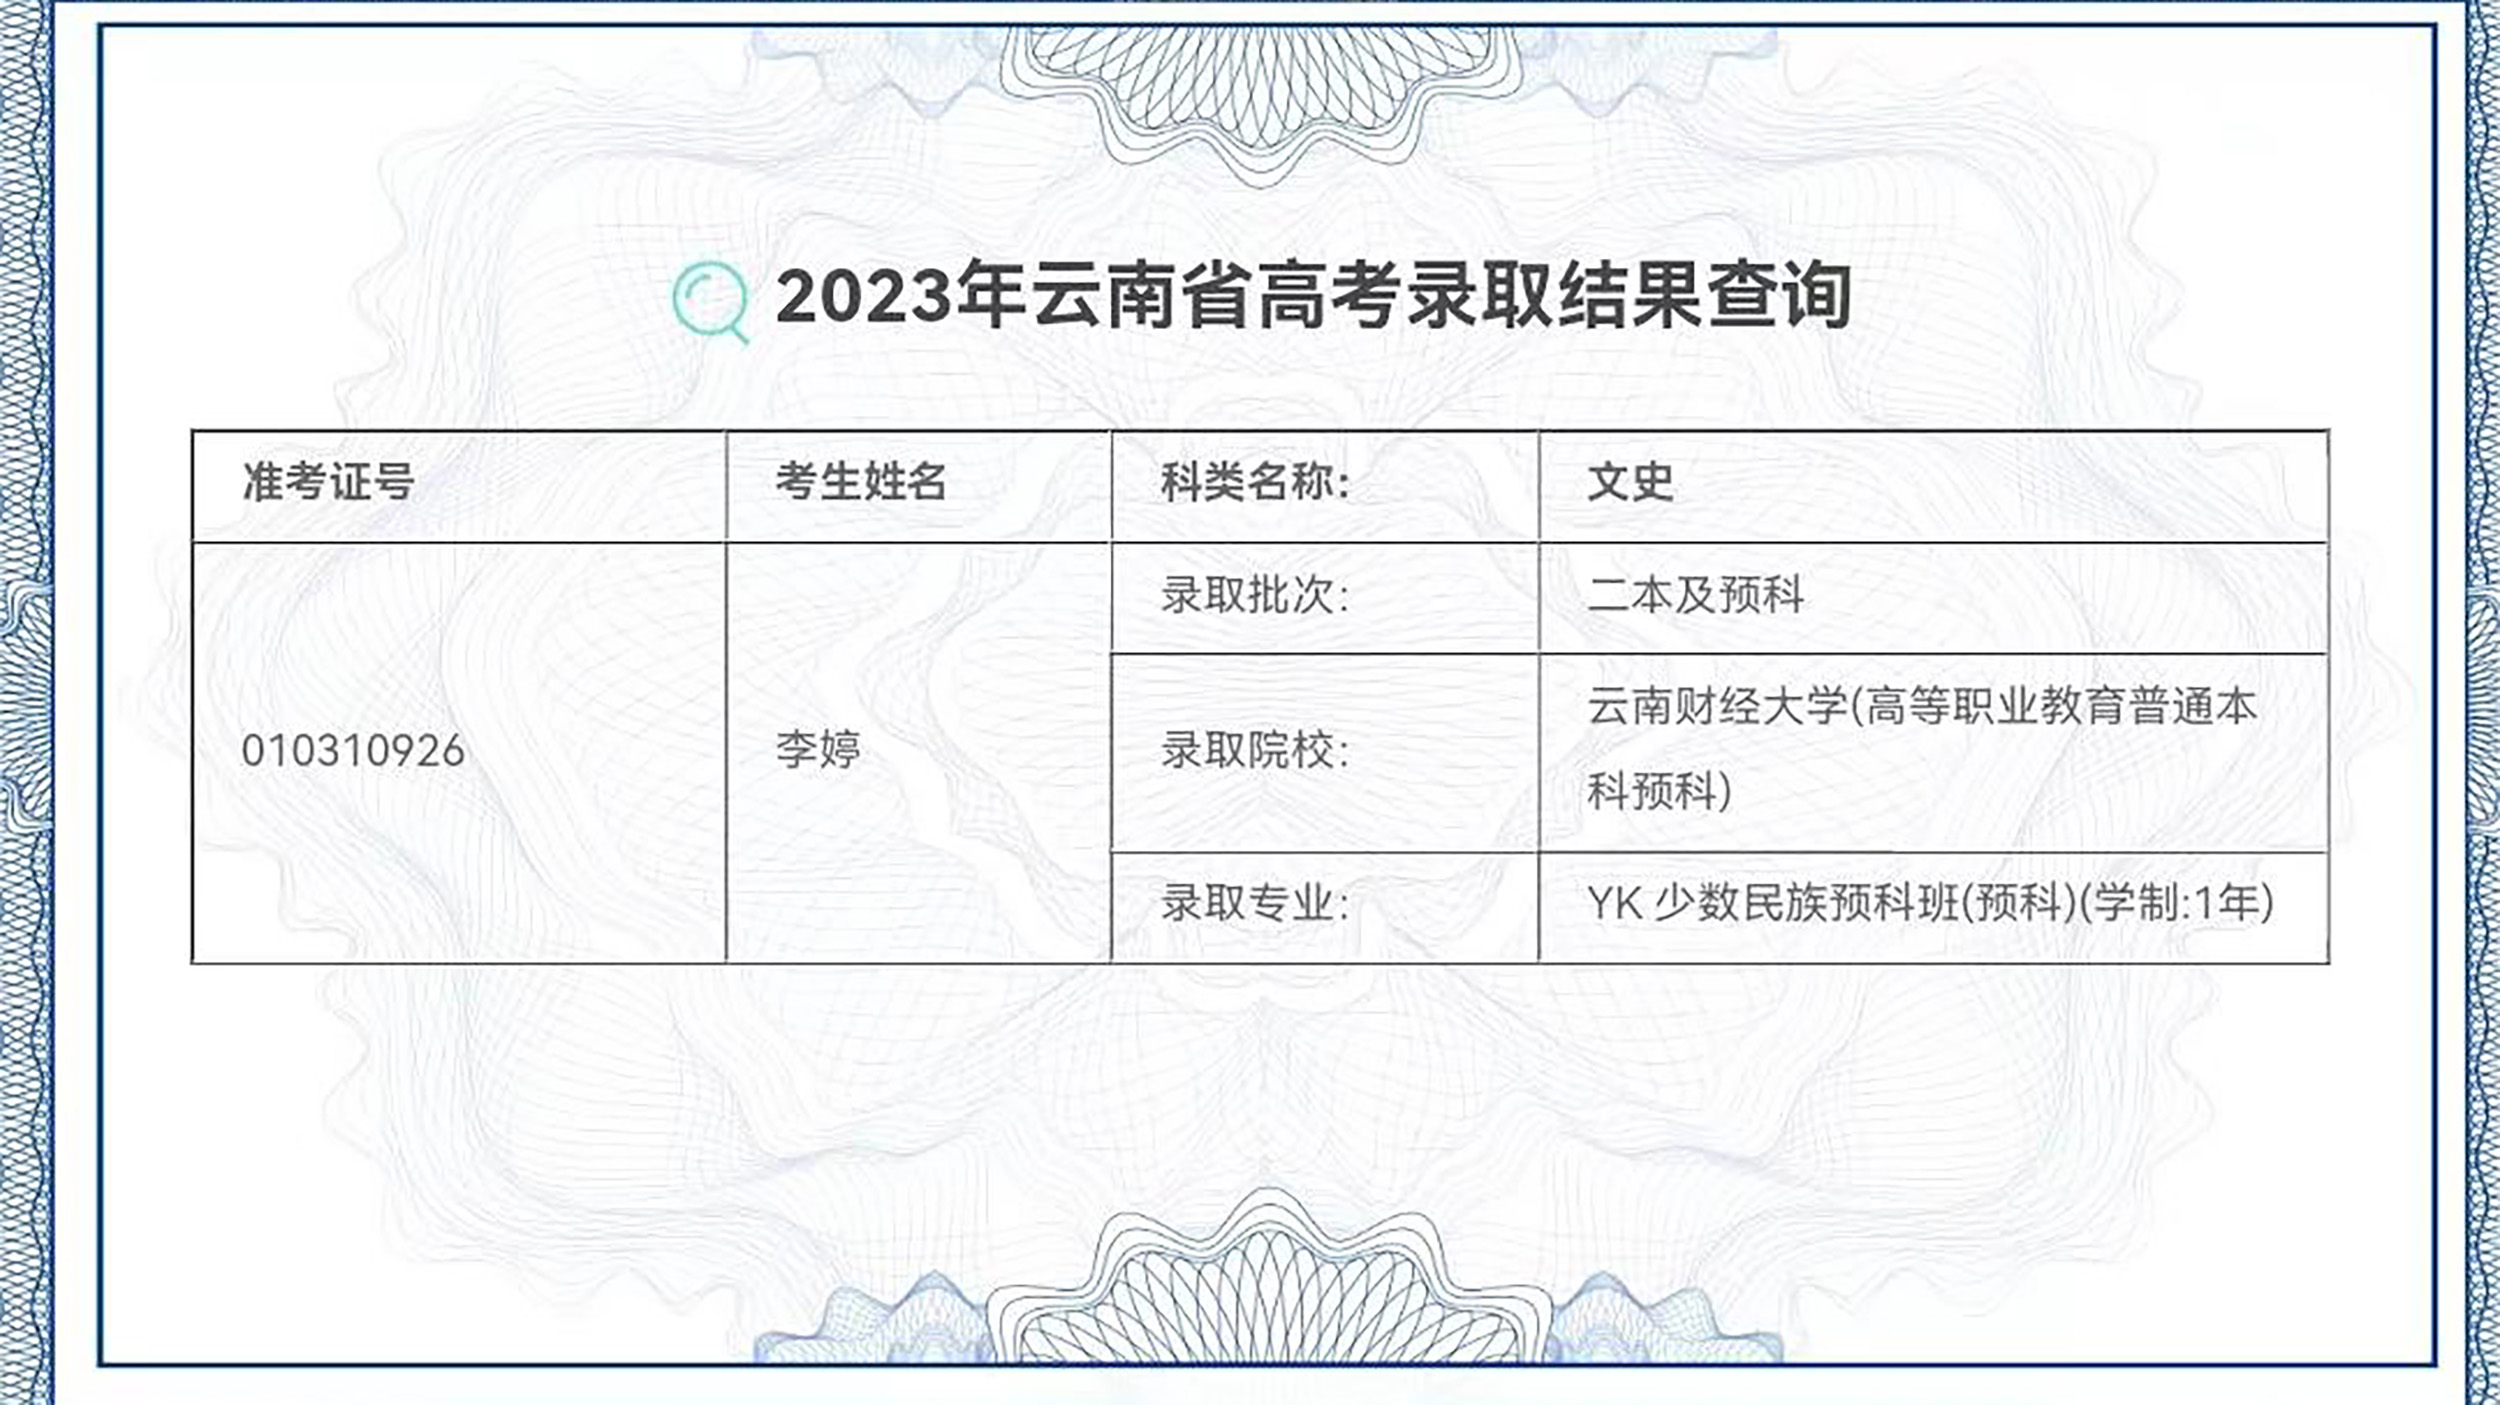Click the (学制:1年) duration text
This screenshot has width=2500, height=1405.
pos(2177,904)
